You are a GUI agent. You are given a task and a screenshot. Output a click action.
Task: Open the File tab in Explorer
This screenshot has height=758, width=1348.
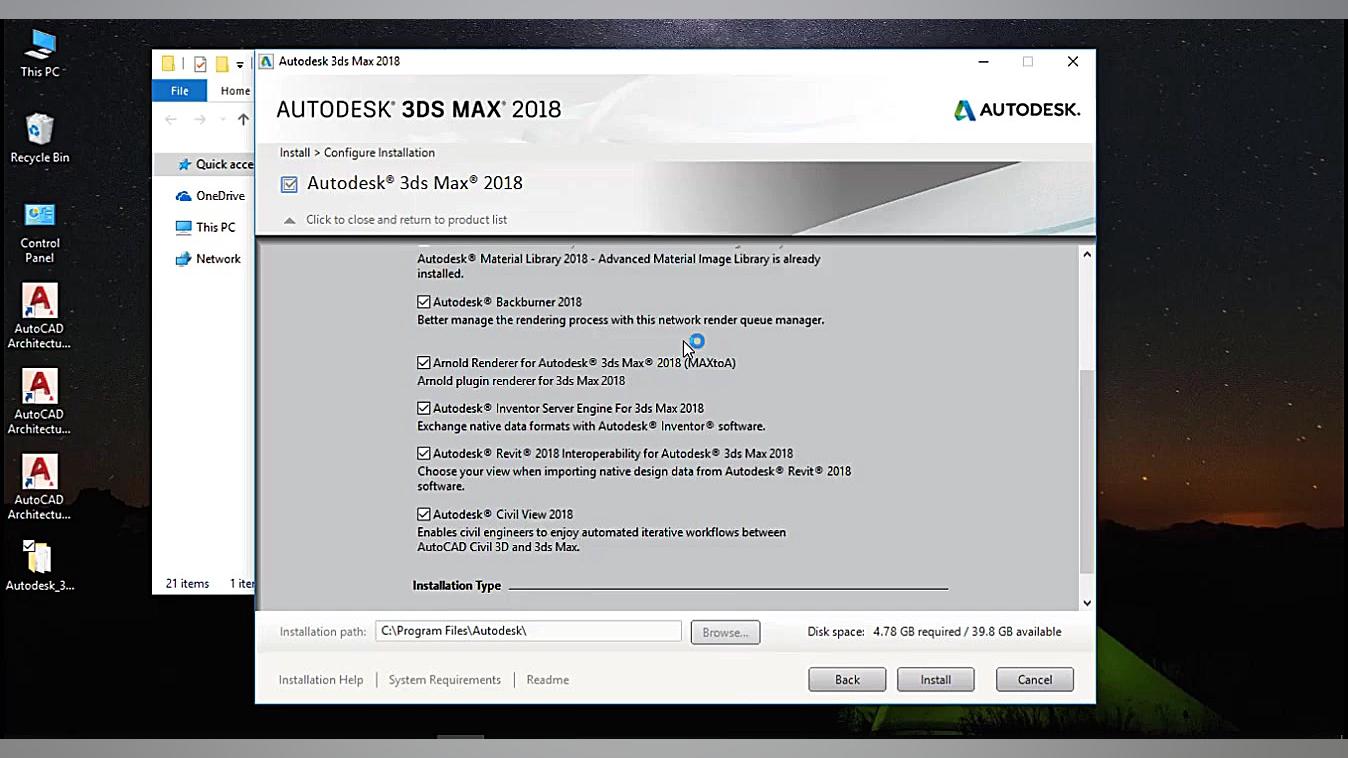point(179,90)
